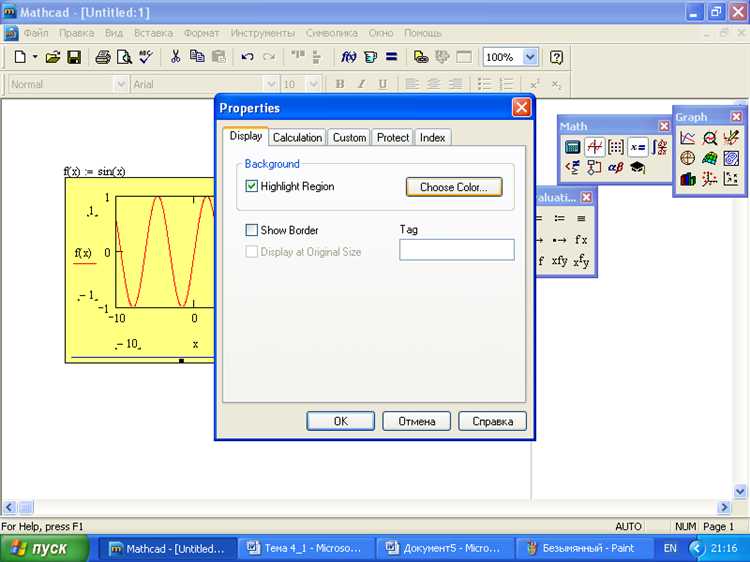
Task: Open Print Preview from the toolbar
Action: pyautogui.click(x=124, y=57)
